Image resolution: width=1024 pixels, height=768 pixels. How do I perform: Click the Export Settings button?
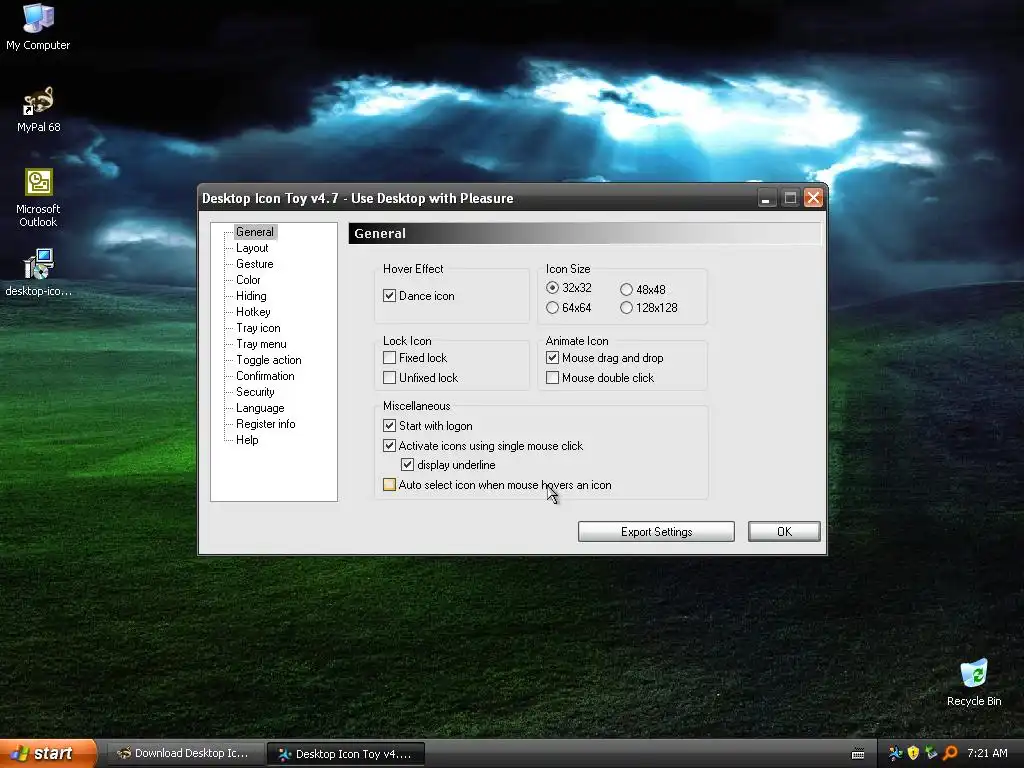(x=656, y=532)
